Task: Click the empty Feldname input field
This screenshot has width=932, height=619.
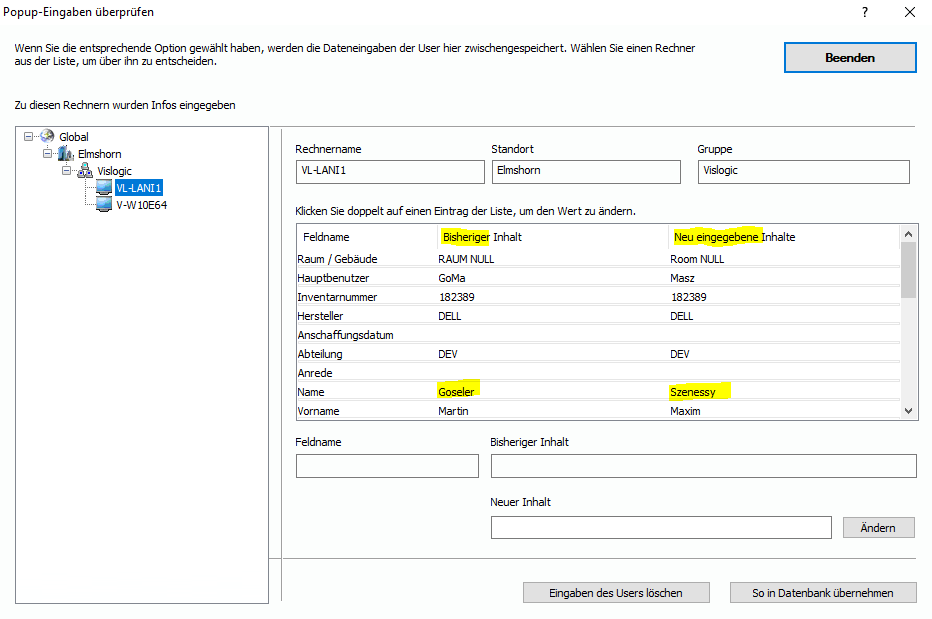Action: pyautogui.click(x=387, y=466)
